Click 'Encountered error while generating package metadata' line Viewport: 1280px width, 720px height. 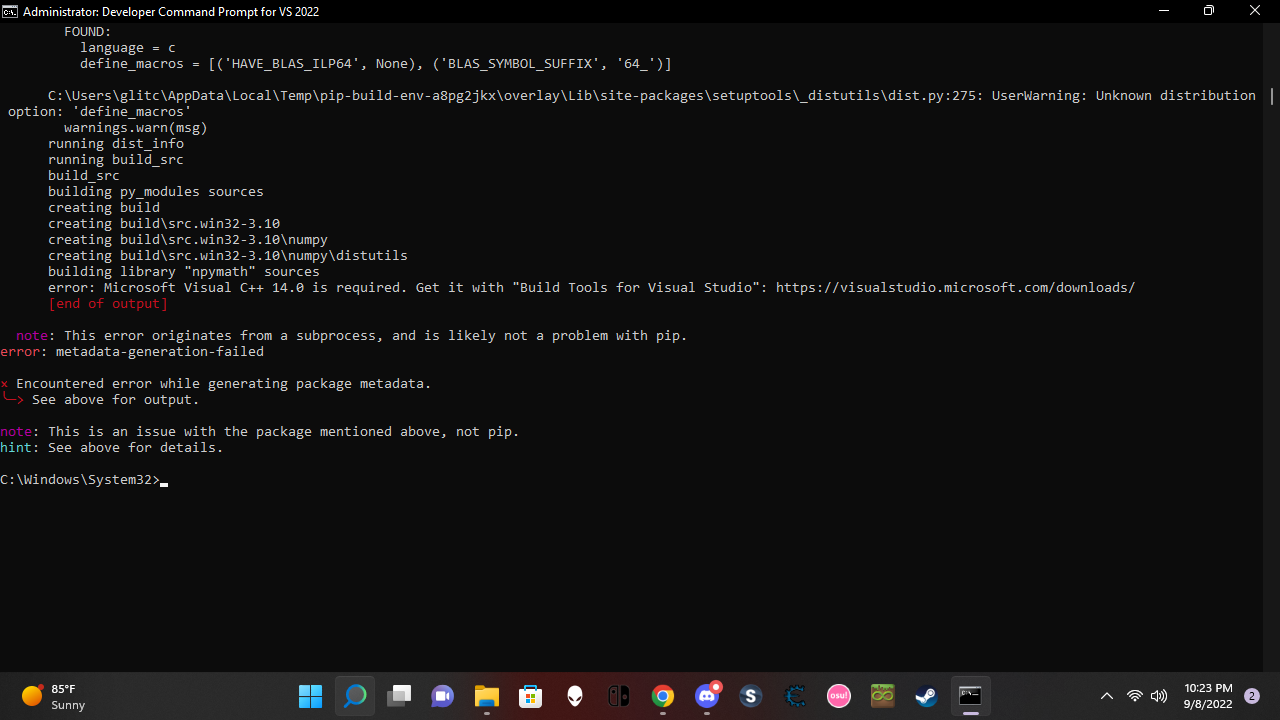tap(216, 384)
